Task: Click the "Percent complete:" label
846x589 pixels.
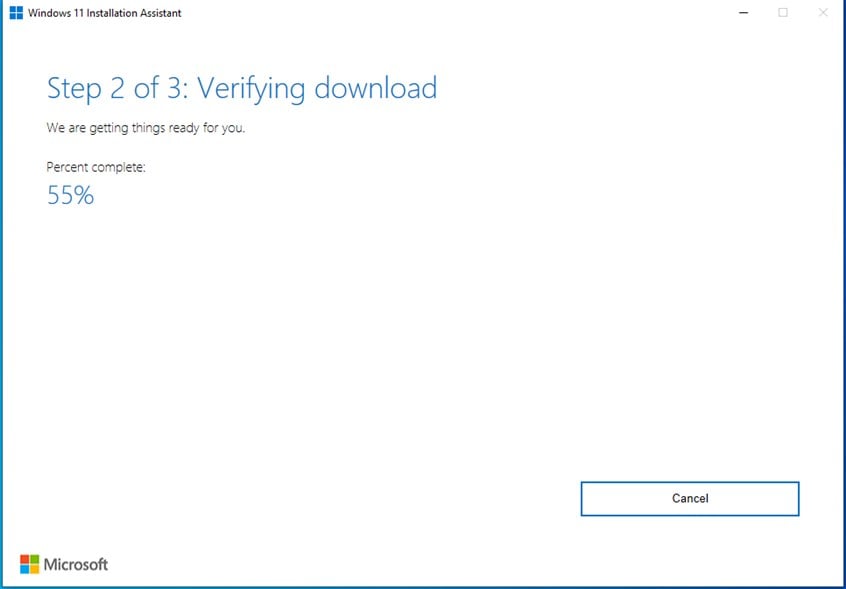Action: click(96, 167)
